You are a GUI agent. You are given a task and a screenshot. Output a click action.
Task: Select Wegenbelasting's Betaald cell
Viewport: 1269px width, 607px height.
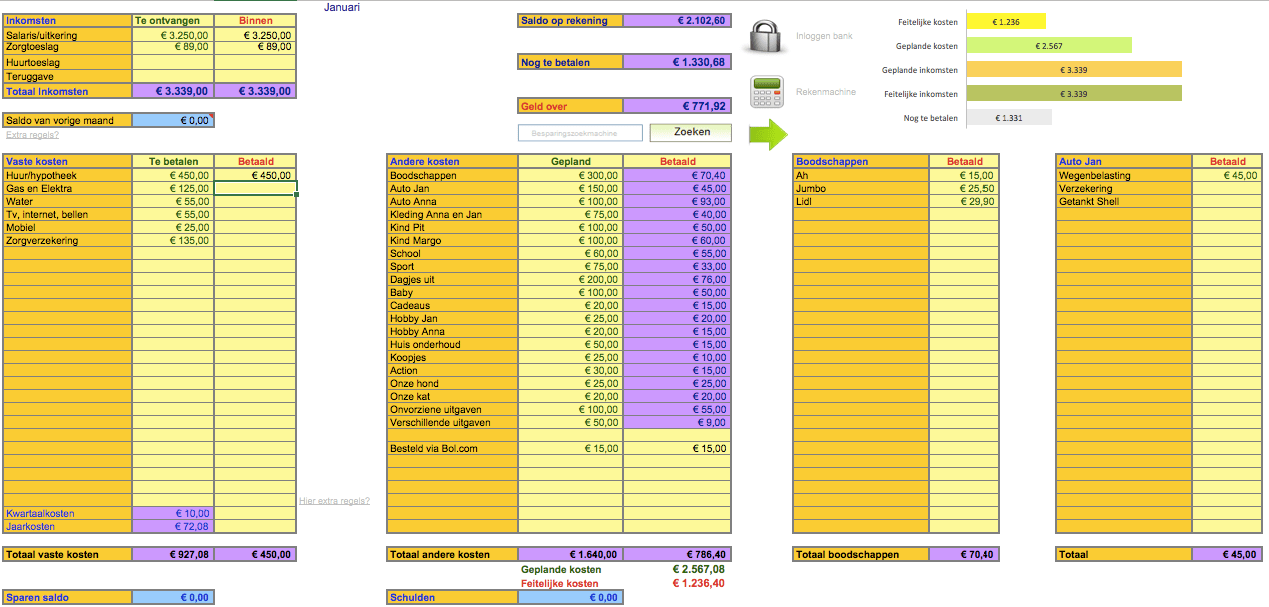click(1227, 176)
